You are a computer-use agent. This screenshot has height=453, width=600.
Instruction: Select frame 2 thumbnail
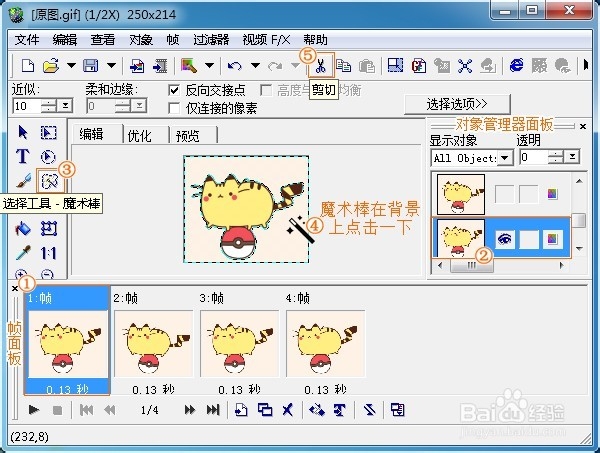[154, 343]
